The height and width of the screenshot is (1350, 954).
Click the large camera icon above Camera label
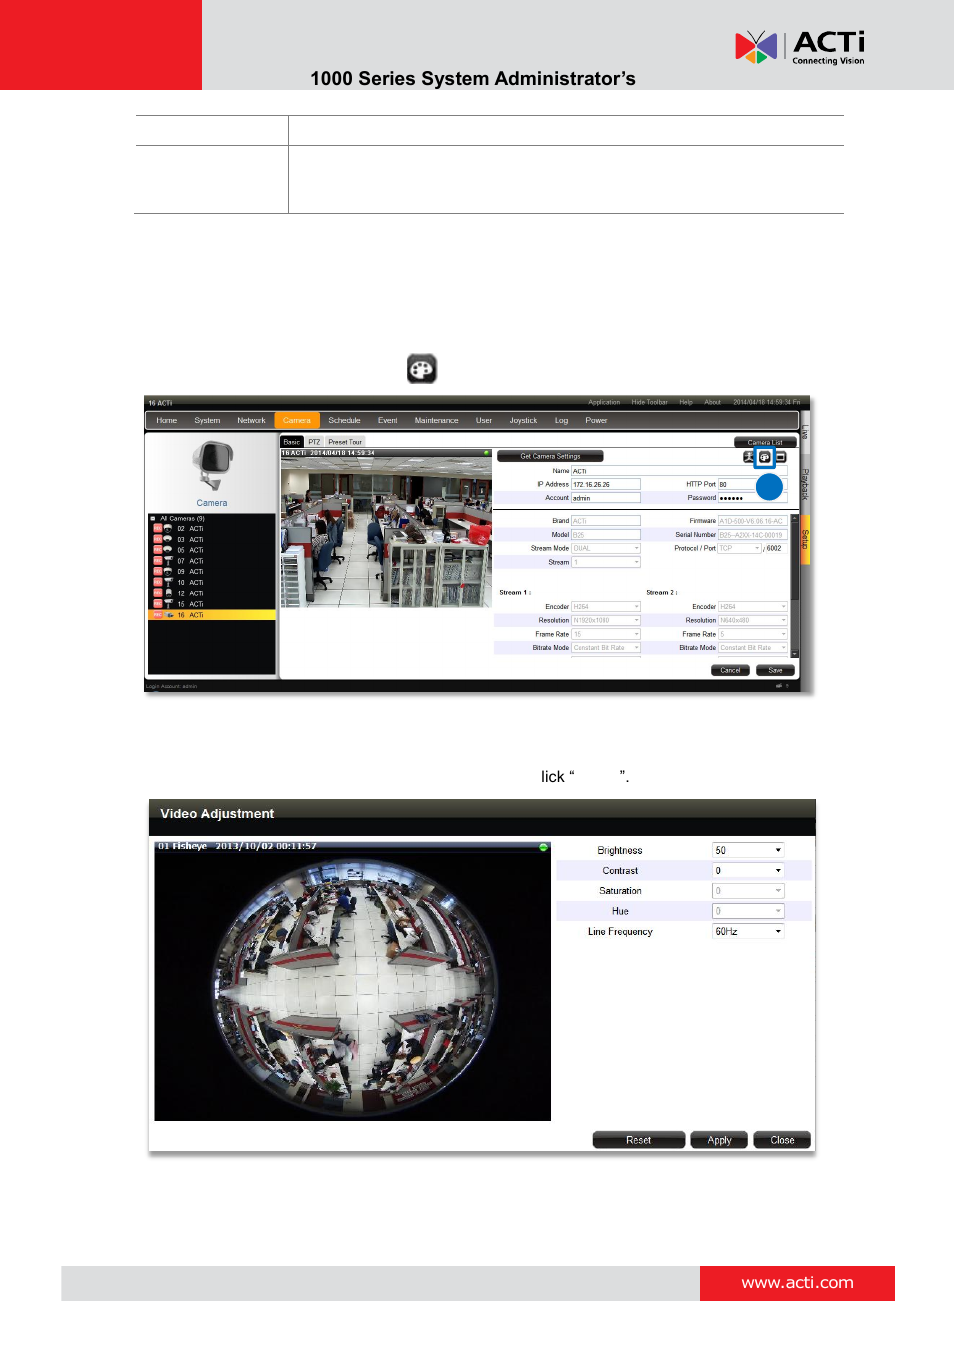point(212,468)
